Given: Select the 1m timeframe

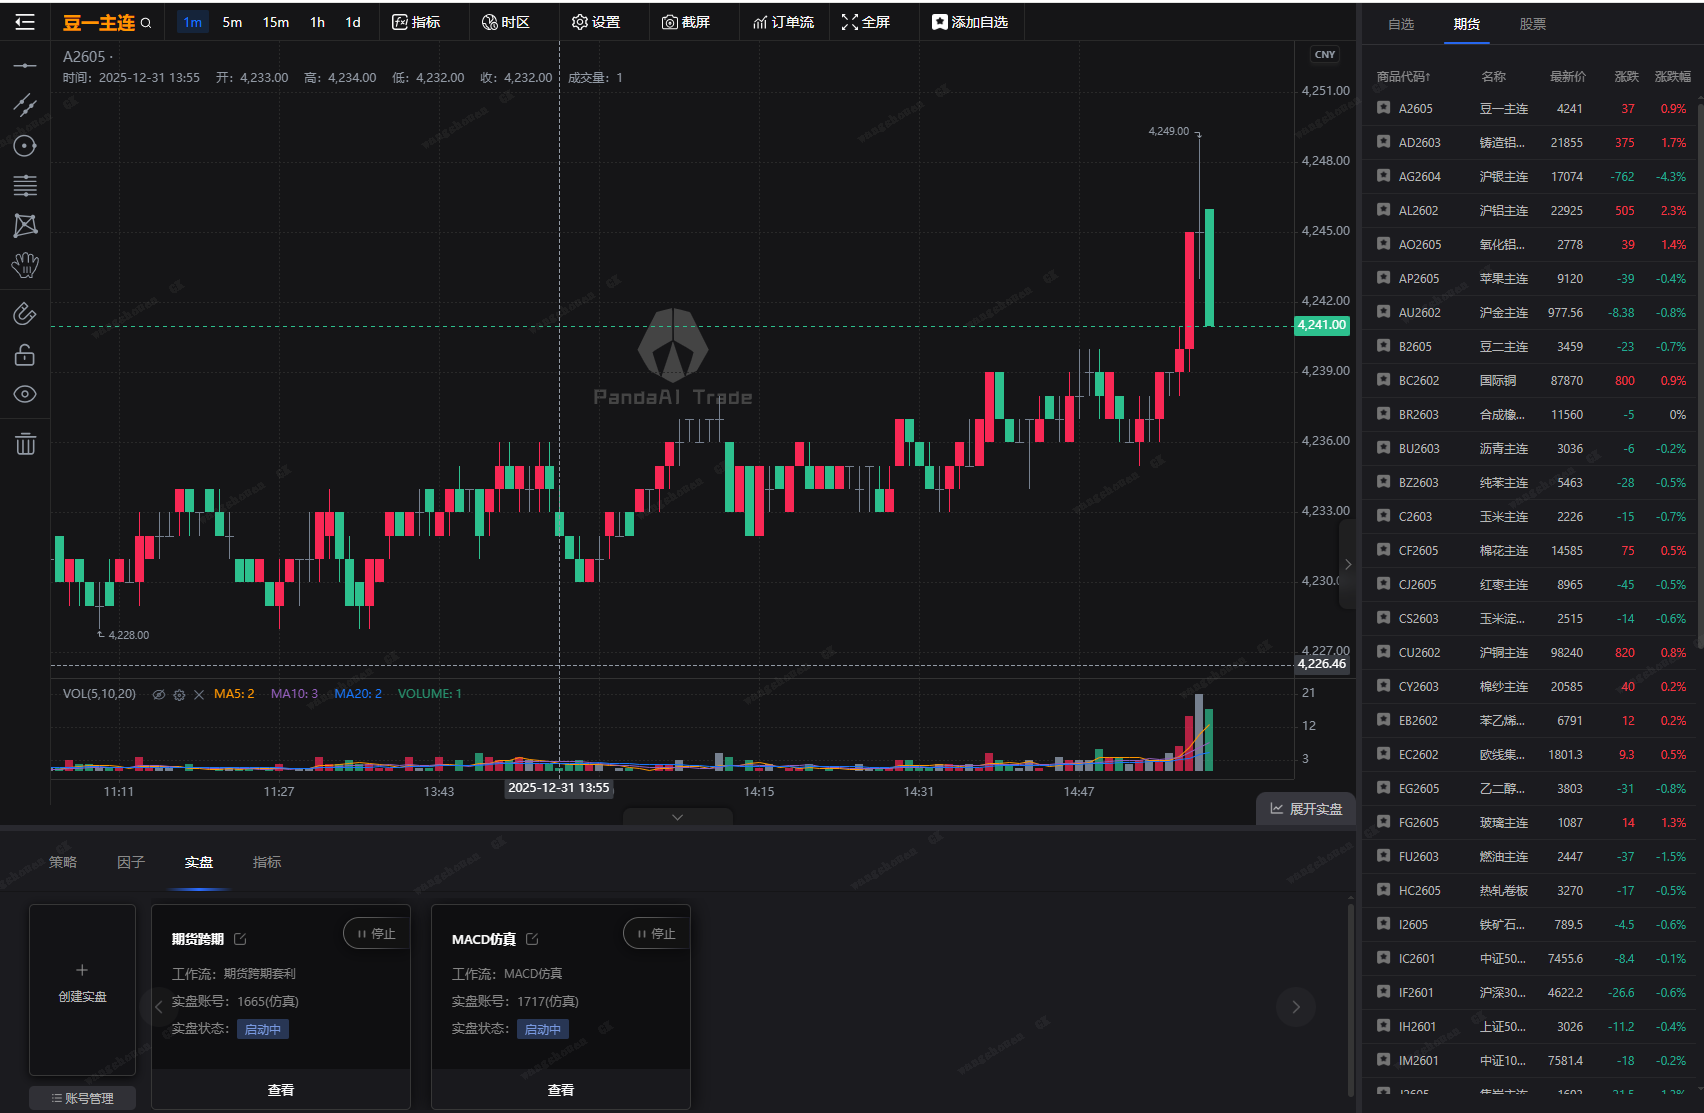Looking at the screenshot, I should pos(193,22).
